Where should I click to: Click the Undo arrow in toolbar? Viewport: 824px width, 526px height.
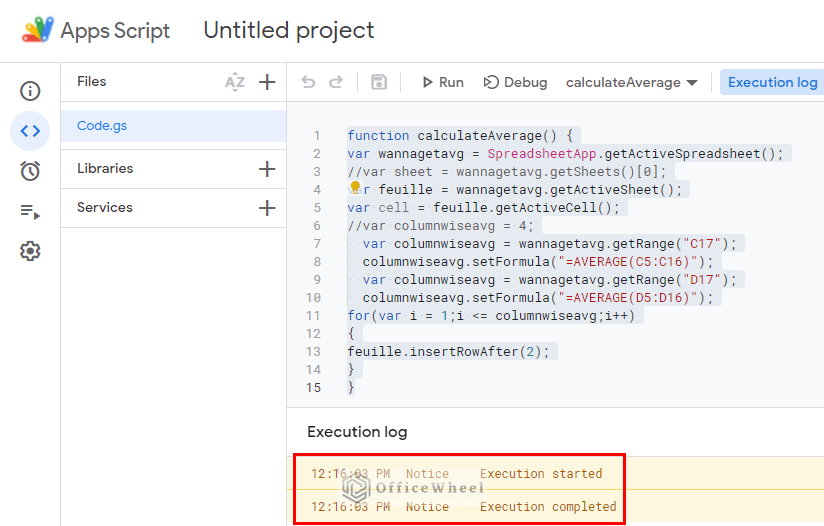point(308,82)
